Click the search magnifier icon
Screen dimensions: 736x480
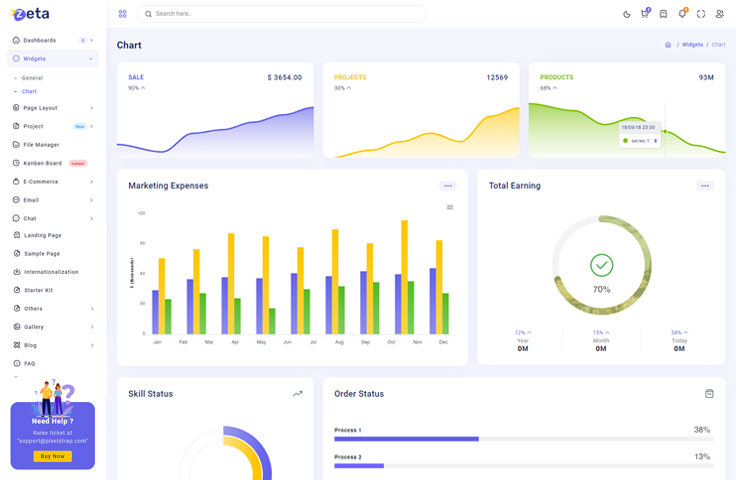(x=148, y=14)
